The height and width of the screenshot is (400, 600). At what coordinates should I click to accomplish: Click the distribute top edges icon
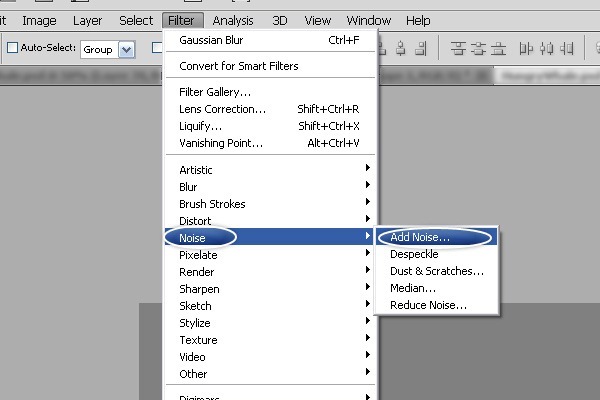458,47
